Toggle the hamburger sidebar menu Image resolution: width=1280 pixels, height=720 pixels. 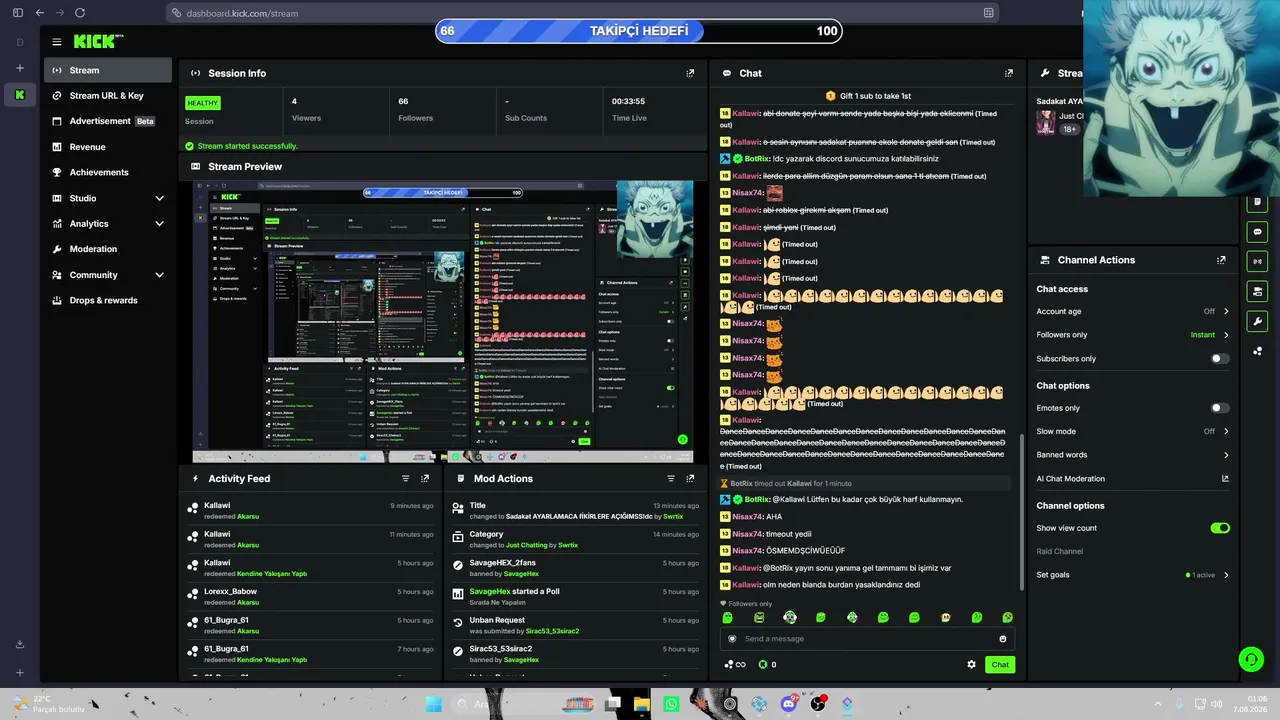(57, 42)
